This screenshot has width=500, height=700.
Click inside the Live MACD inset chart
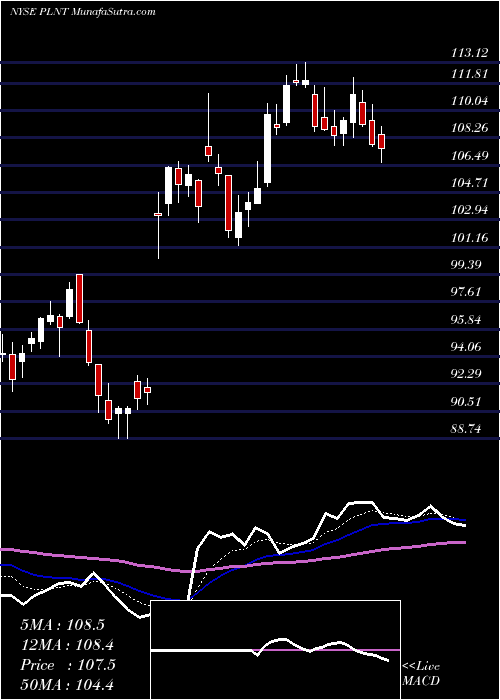pos(275,650)
